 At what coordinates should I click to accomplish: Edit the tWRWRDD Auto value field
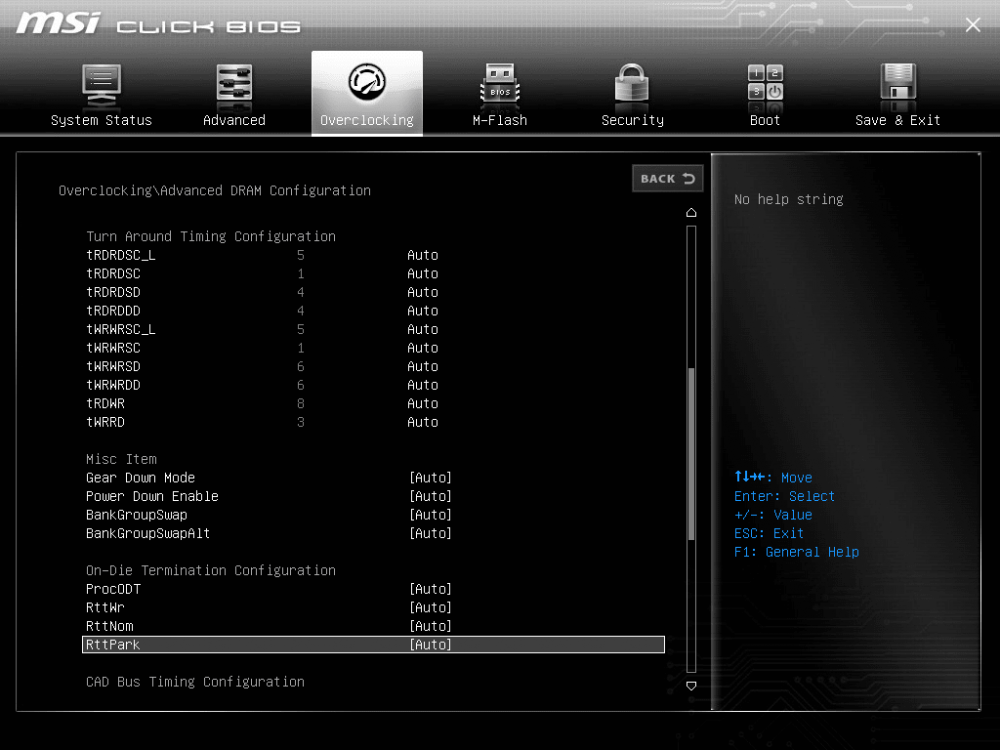[x=423, y=385]
